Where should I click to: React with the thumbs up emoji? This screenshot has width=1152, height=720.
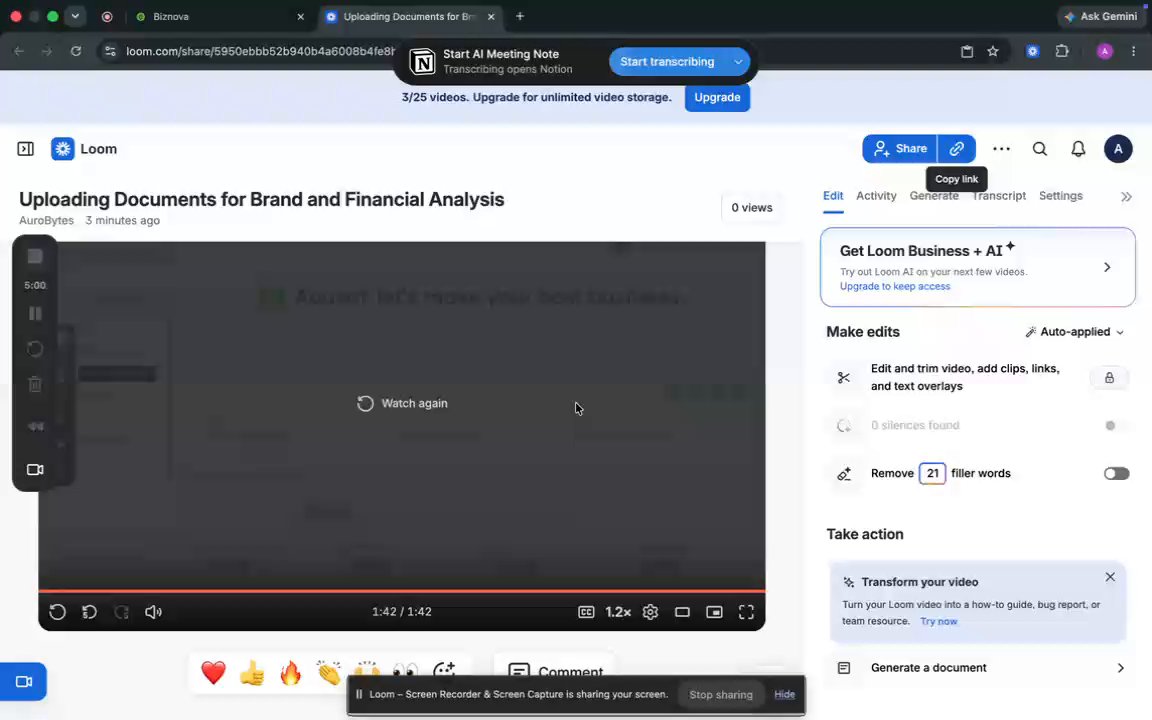point(251,672)
